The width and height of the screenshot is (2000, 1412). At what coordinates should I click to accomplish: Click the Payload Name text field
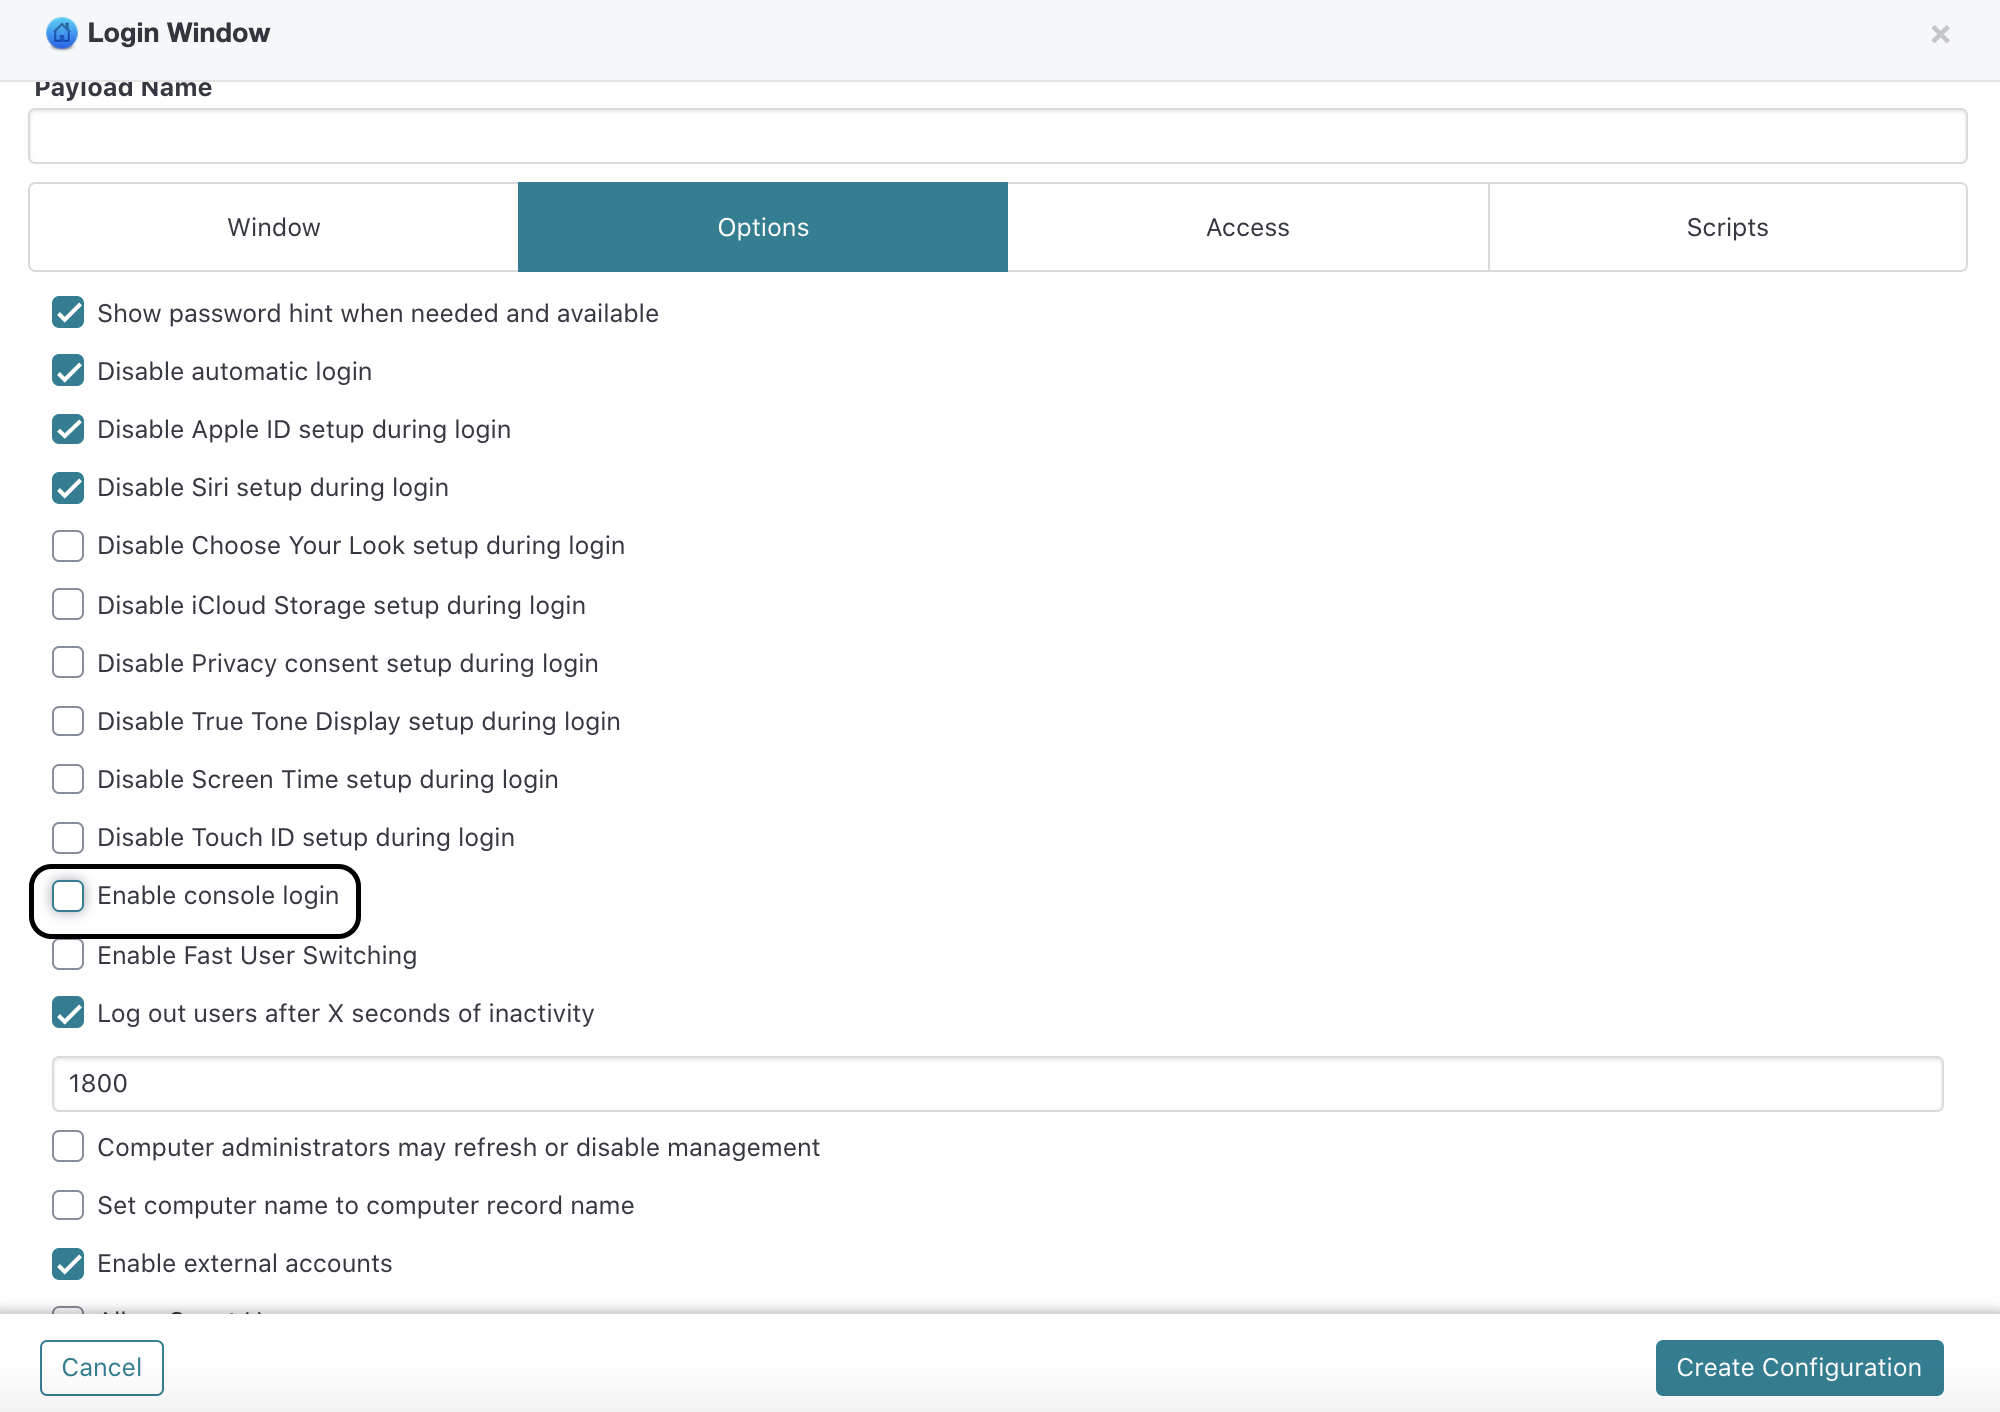997,136
